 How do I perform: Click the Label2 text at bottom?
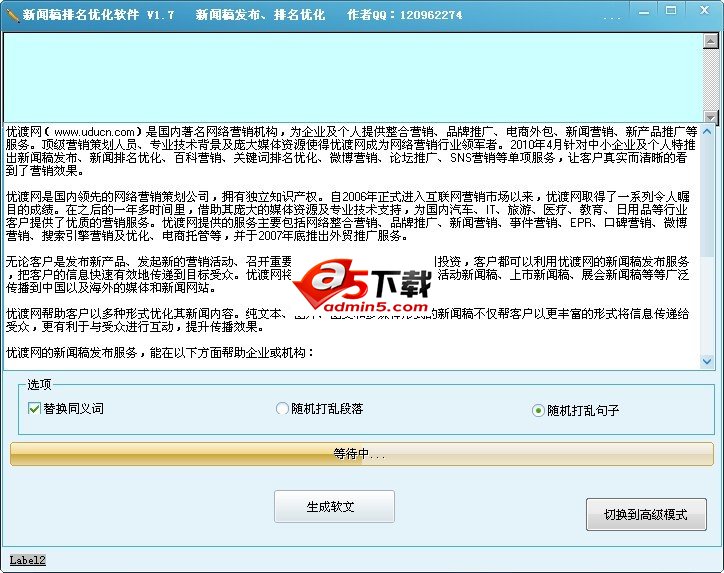[28, 560]
